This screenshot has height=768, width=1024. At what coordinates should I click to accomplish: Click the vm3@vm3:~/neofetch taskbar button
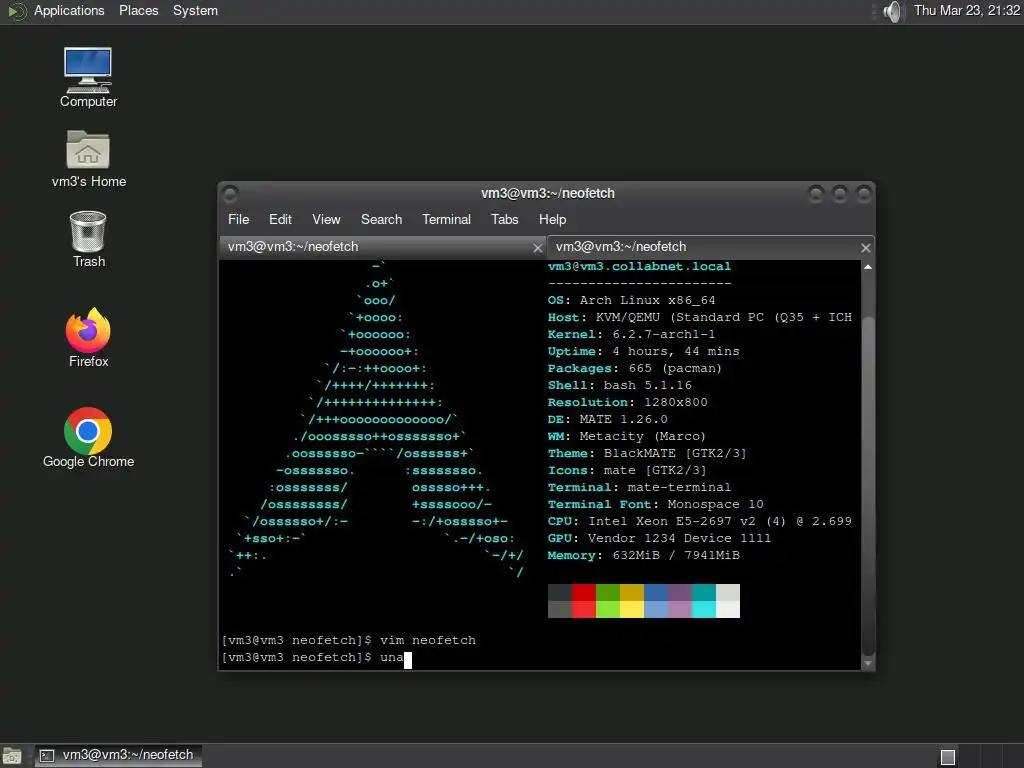coord(118,756)
